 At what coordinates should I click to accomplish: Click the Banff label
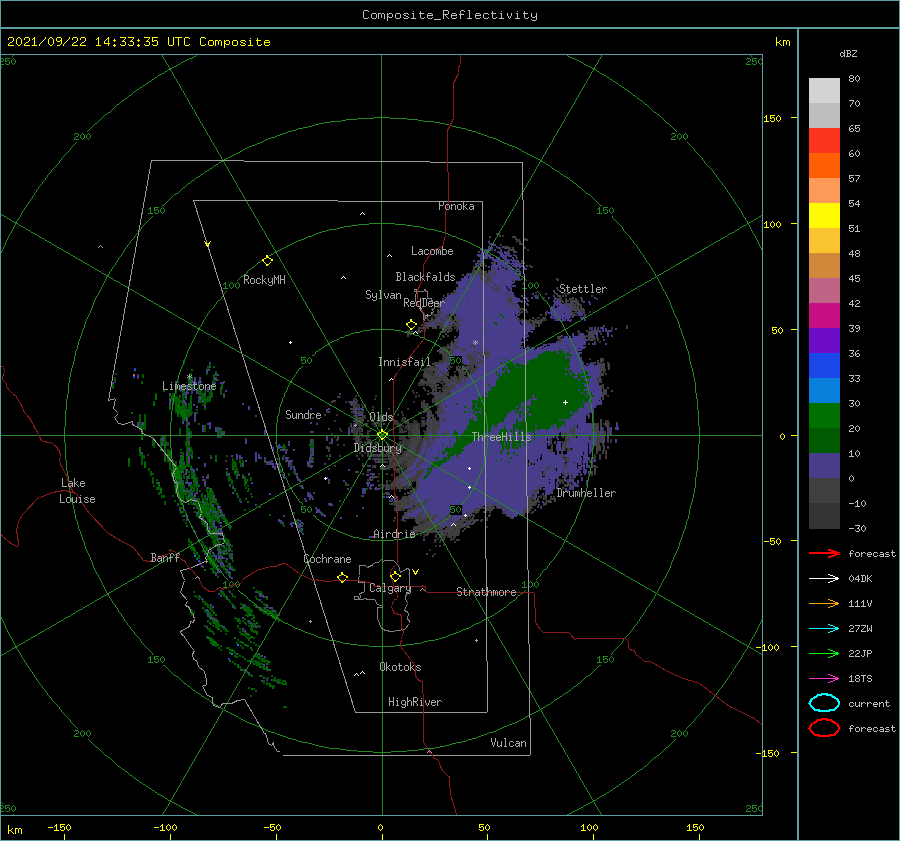pos(165,557)
